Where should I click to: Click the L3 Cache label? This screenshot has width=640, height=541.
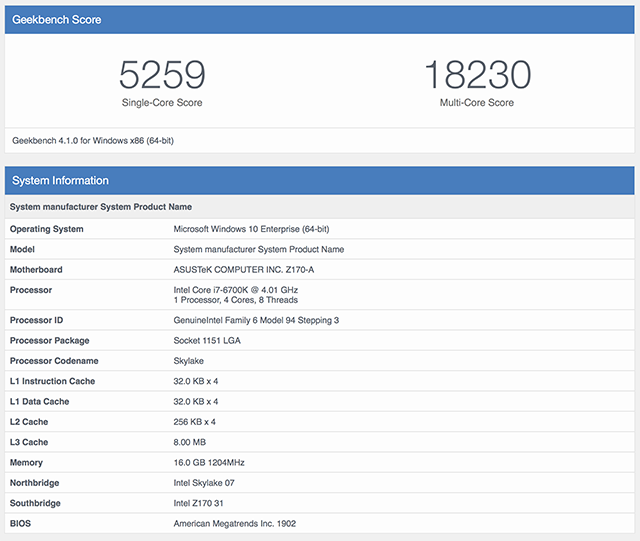[x=29, y=442]
